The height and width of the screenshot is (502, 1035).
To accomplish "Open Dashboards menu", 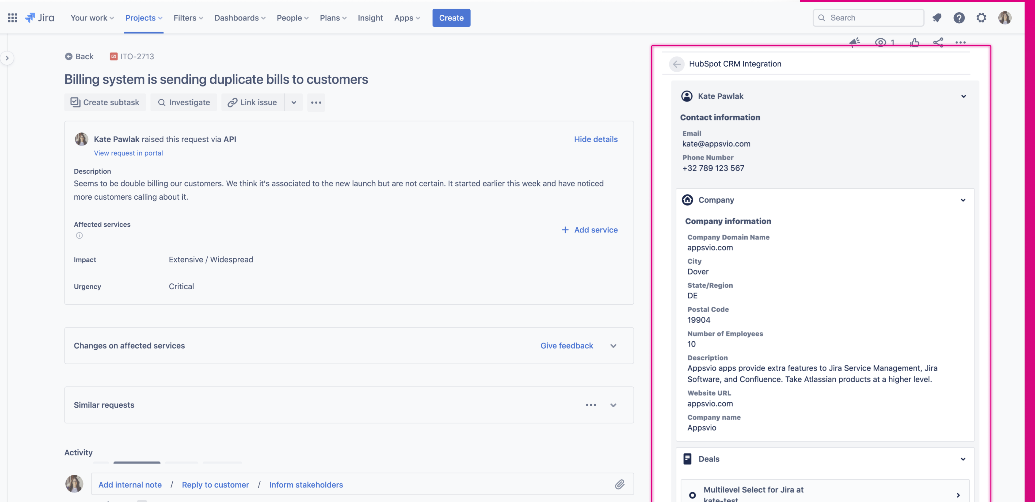I will tap(240, 18).
